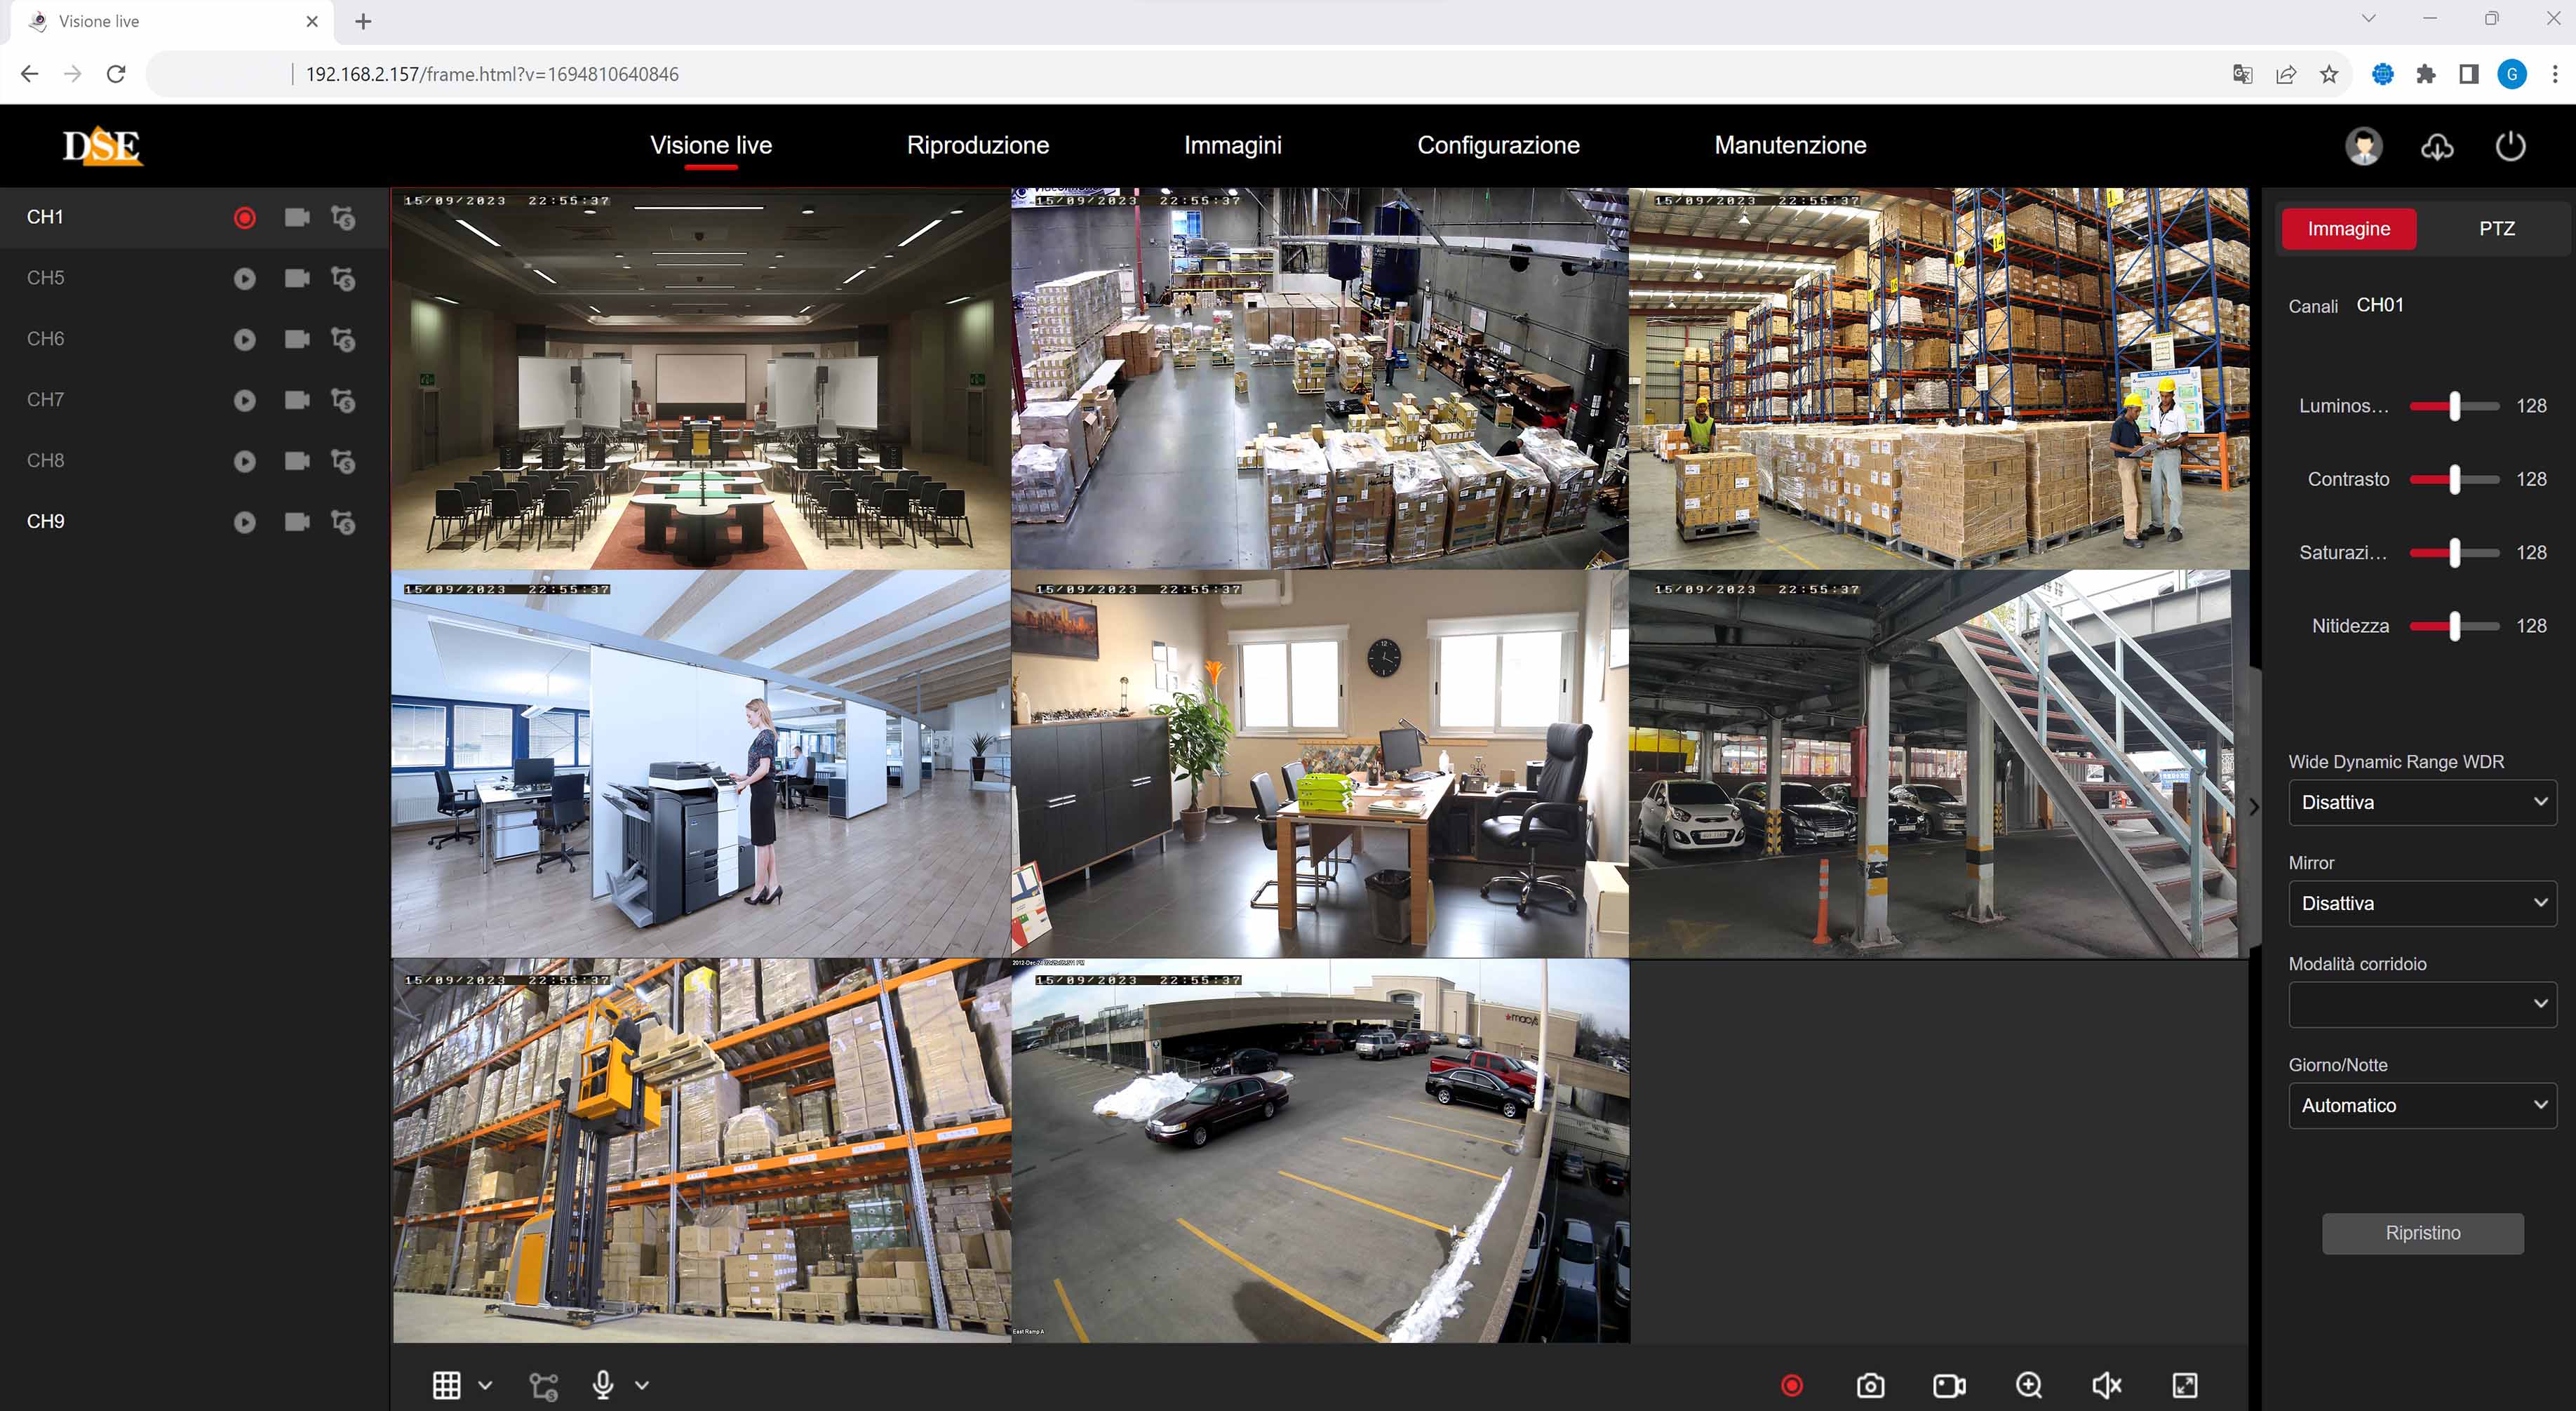Toggle CH9 recording camera icon
2576x1411 pixels.
[297, 522]
